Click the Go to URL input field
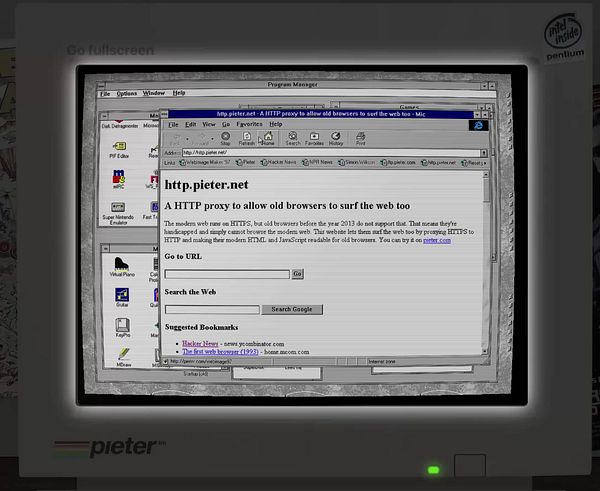This screenshot has width=600, height=491. point(227,274)
